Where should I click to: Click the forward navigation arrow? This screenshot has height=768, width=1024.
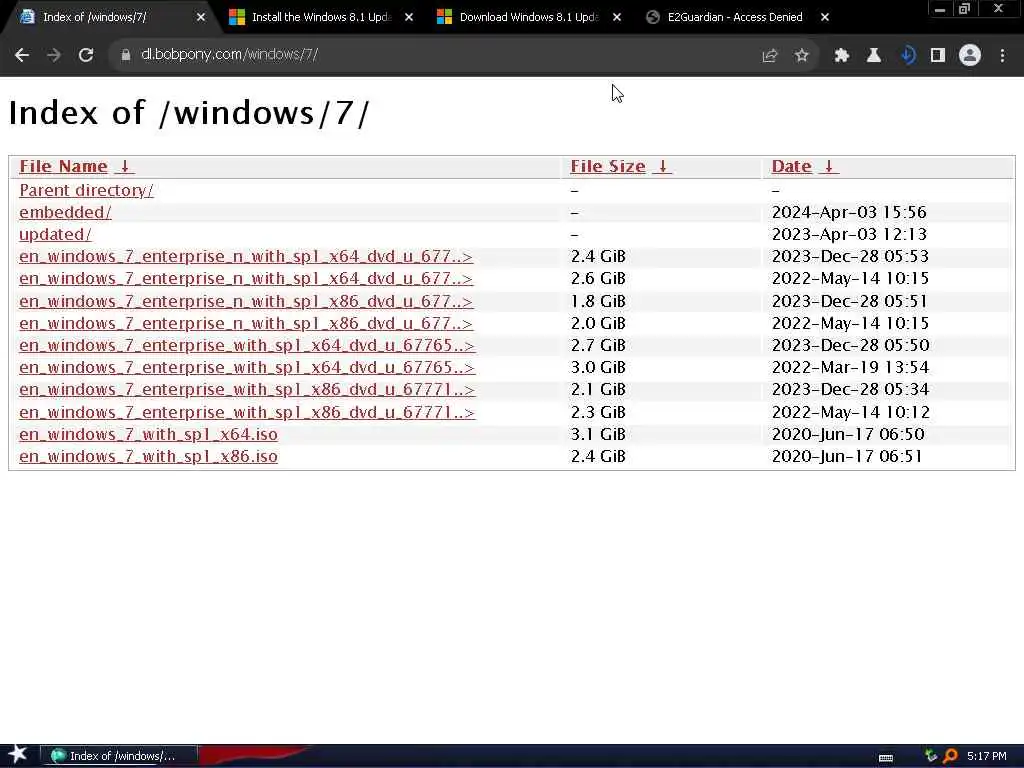click(x=54, y=56)
